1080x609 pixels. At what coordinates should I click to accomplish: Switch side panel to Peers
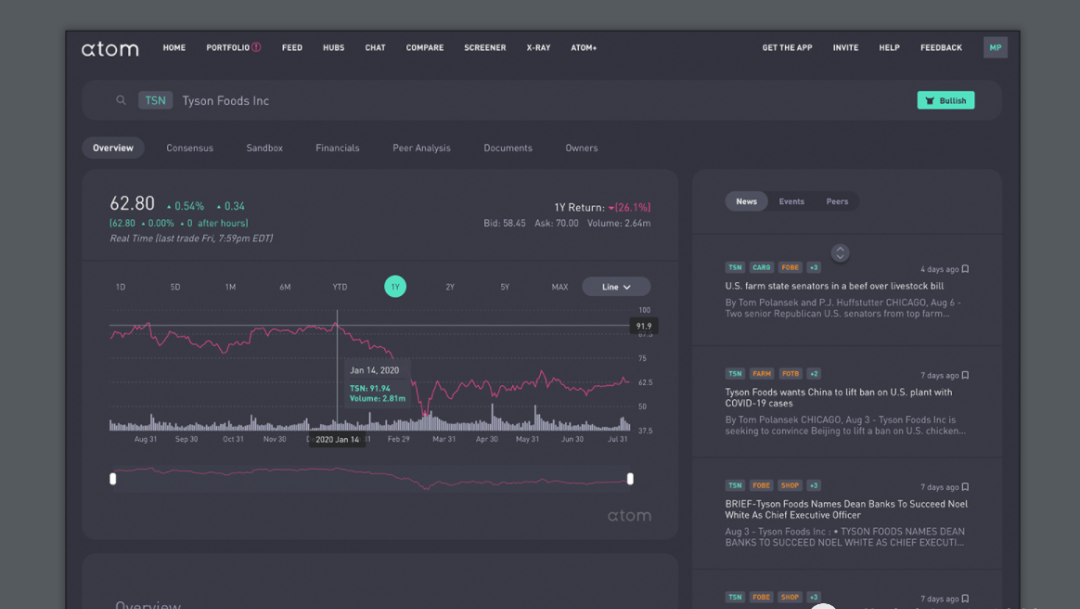pyautogui.click(x=837, y=201)
